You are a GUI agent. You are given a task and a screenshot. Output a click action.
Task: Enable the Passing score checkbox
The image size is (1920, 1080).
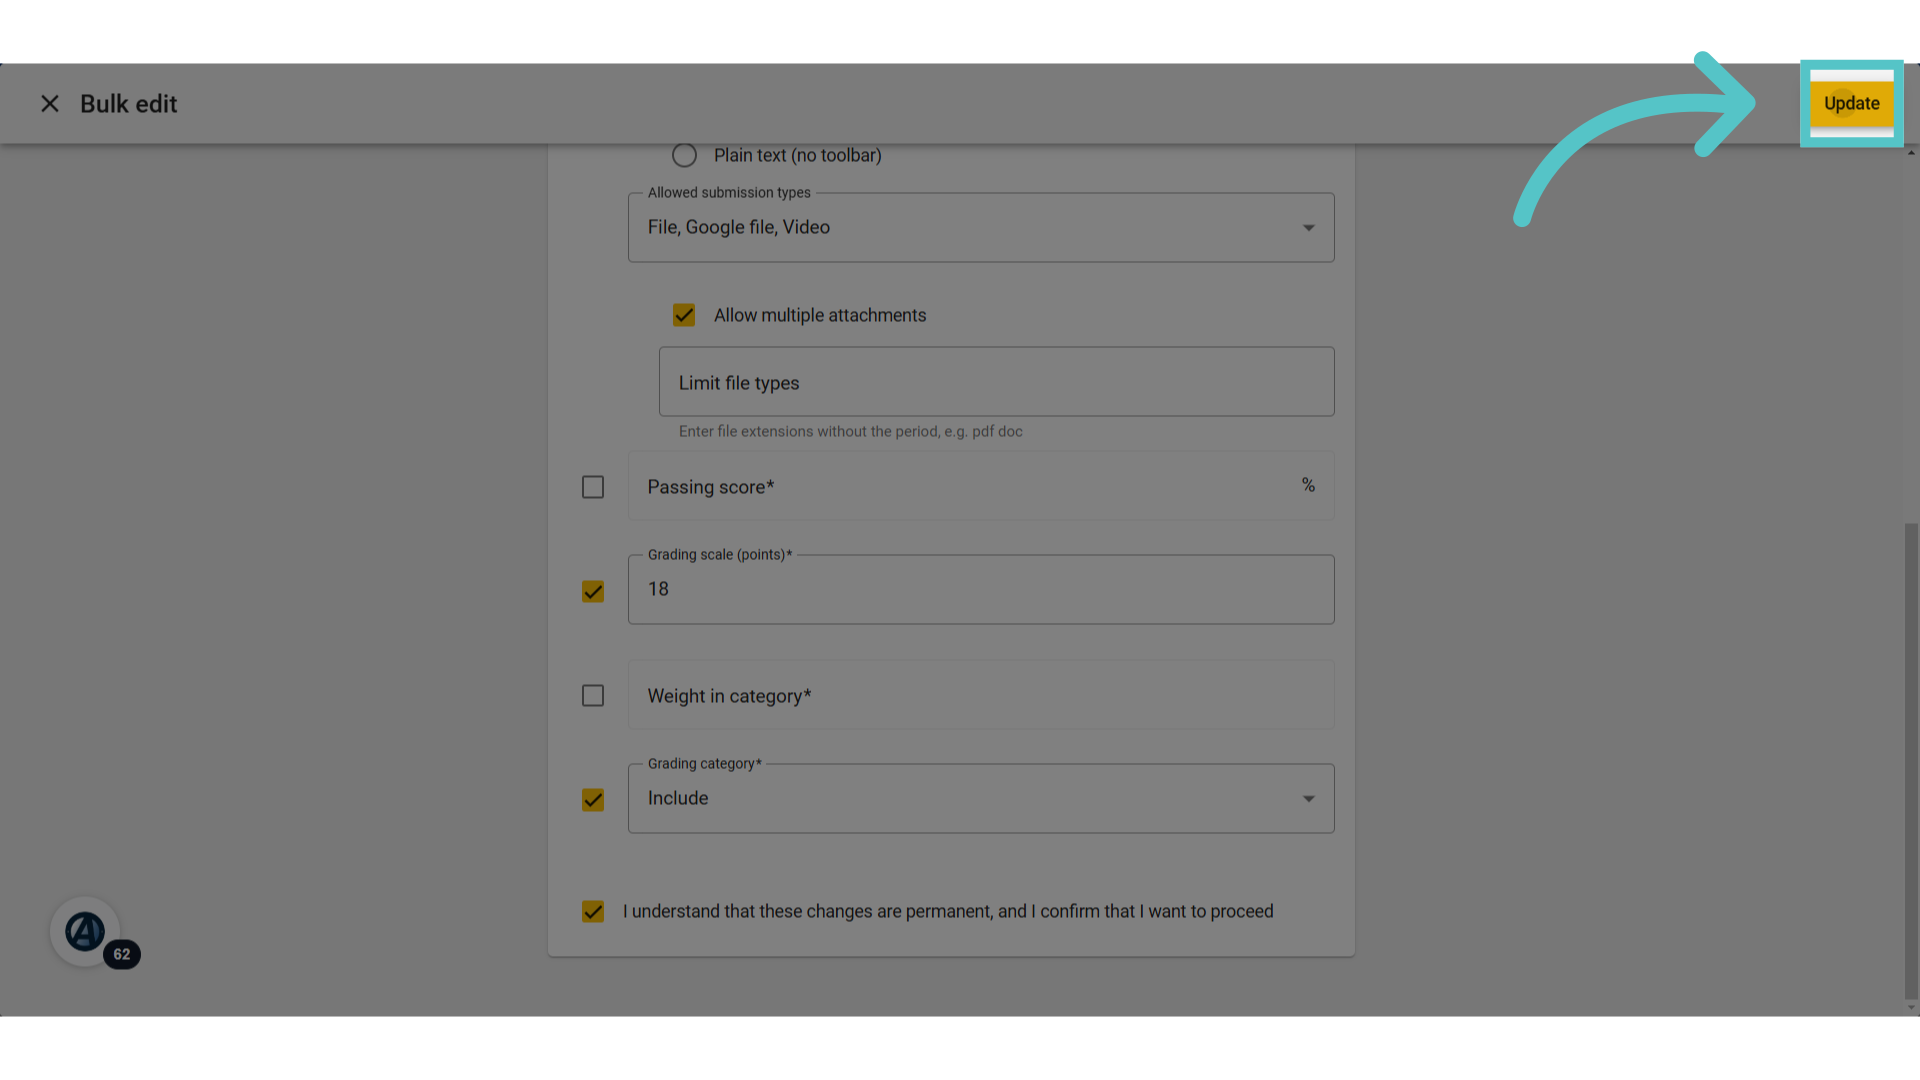coord(593,487)
